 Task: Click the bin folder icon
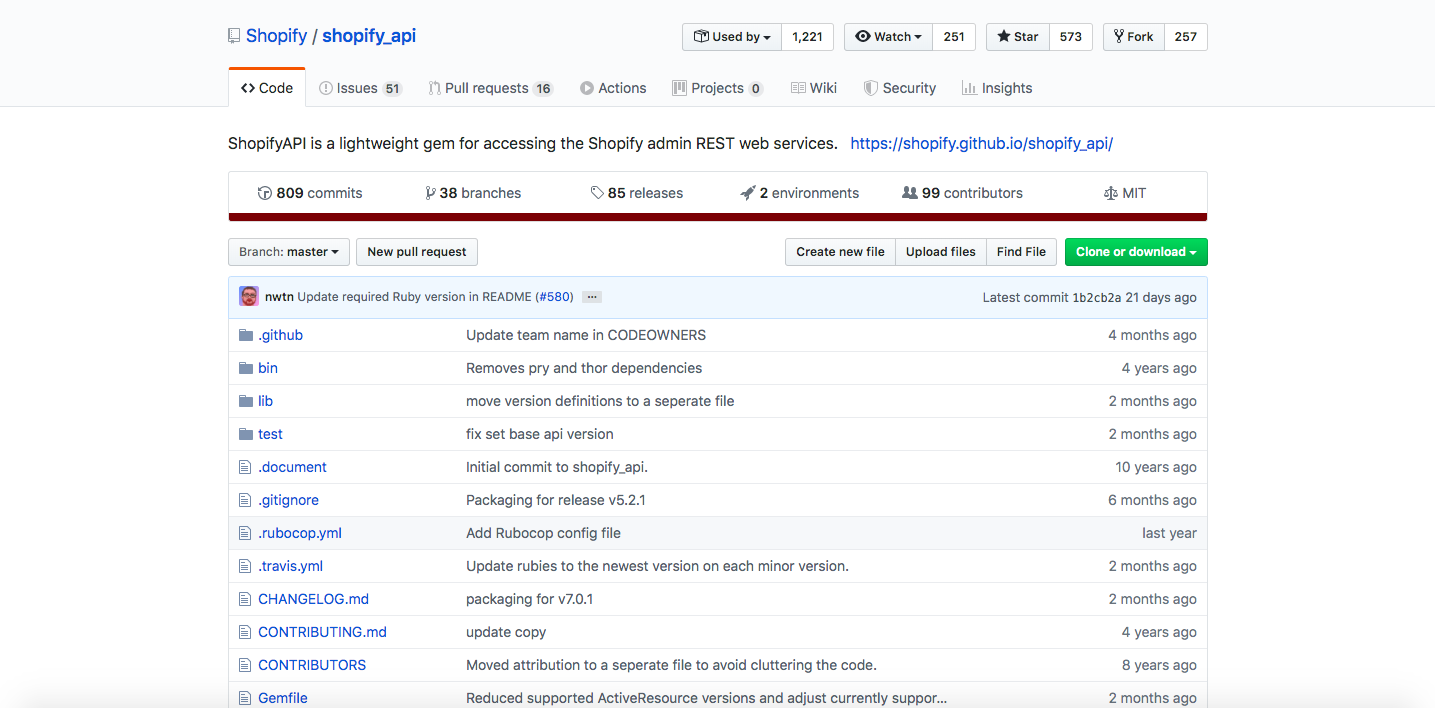[246, 368]
